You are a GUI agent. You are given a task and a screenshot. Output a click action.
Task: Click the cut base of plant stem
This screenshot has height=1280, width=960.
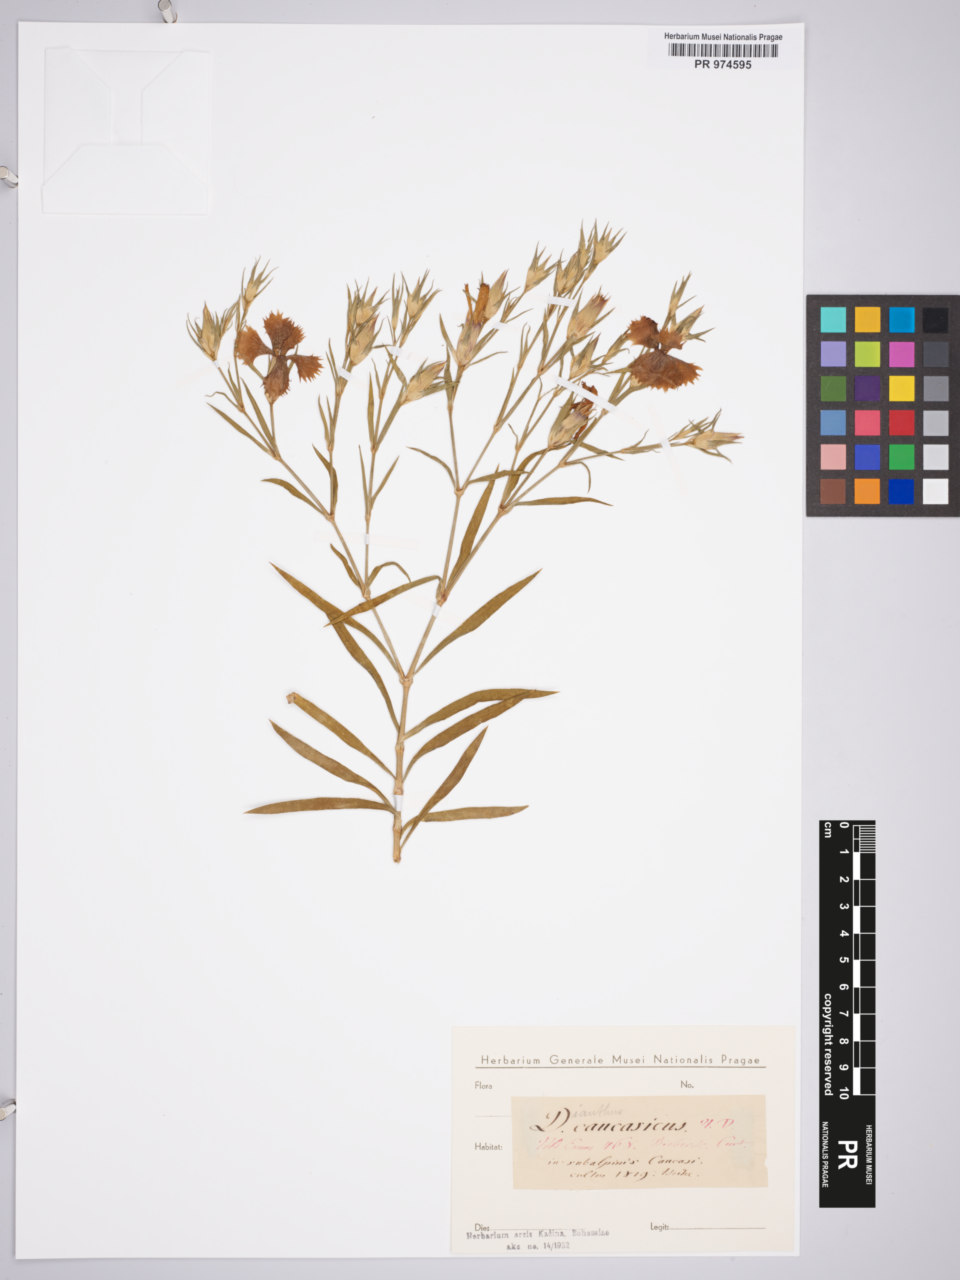point(396,855)
